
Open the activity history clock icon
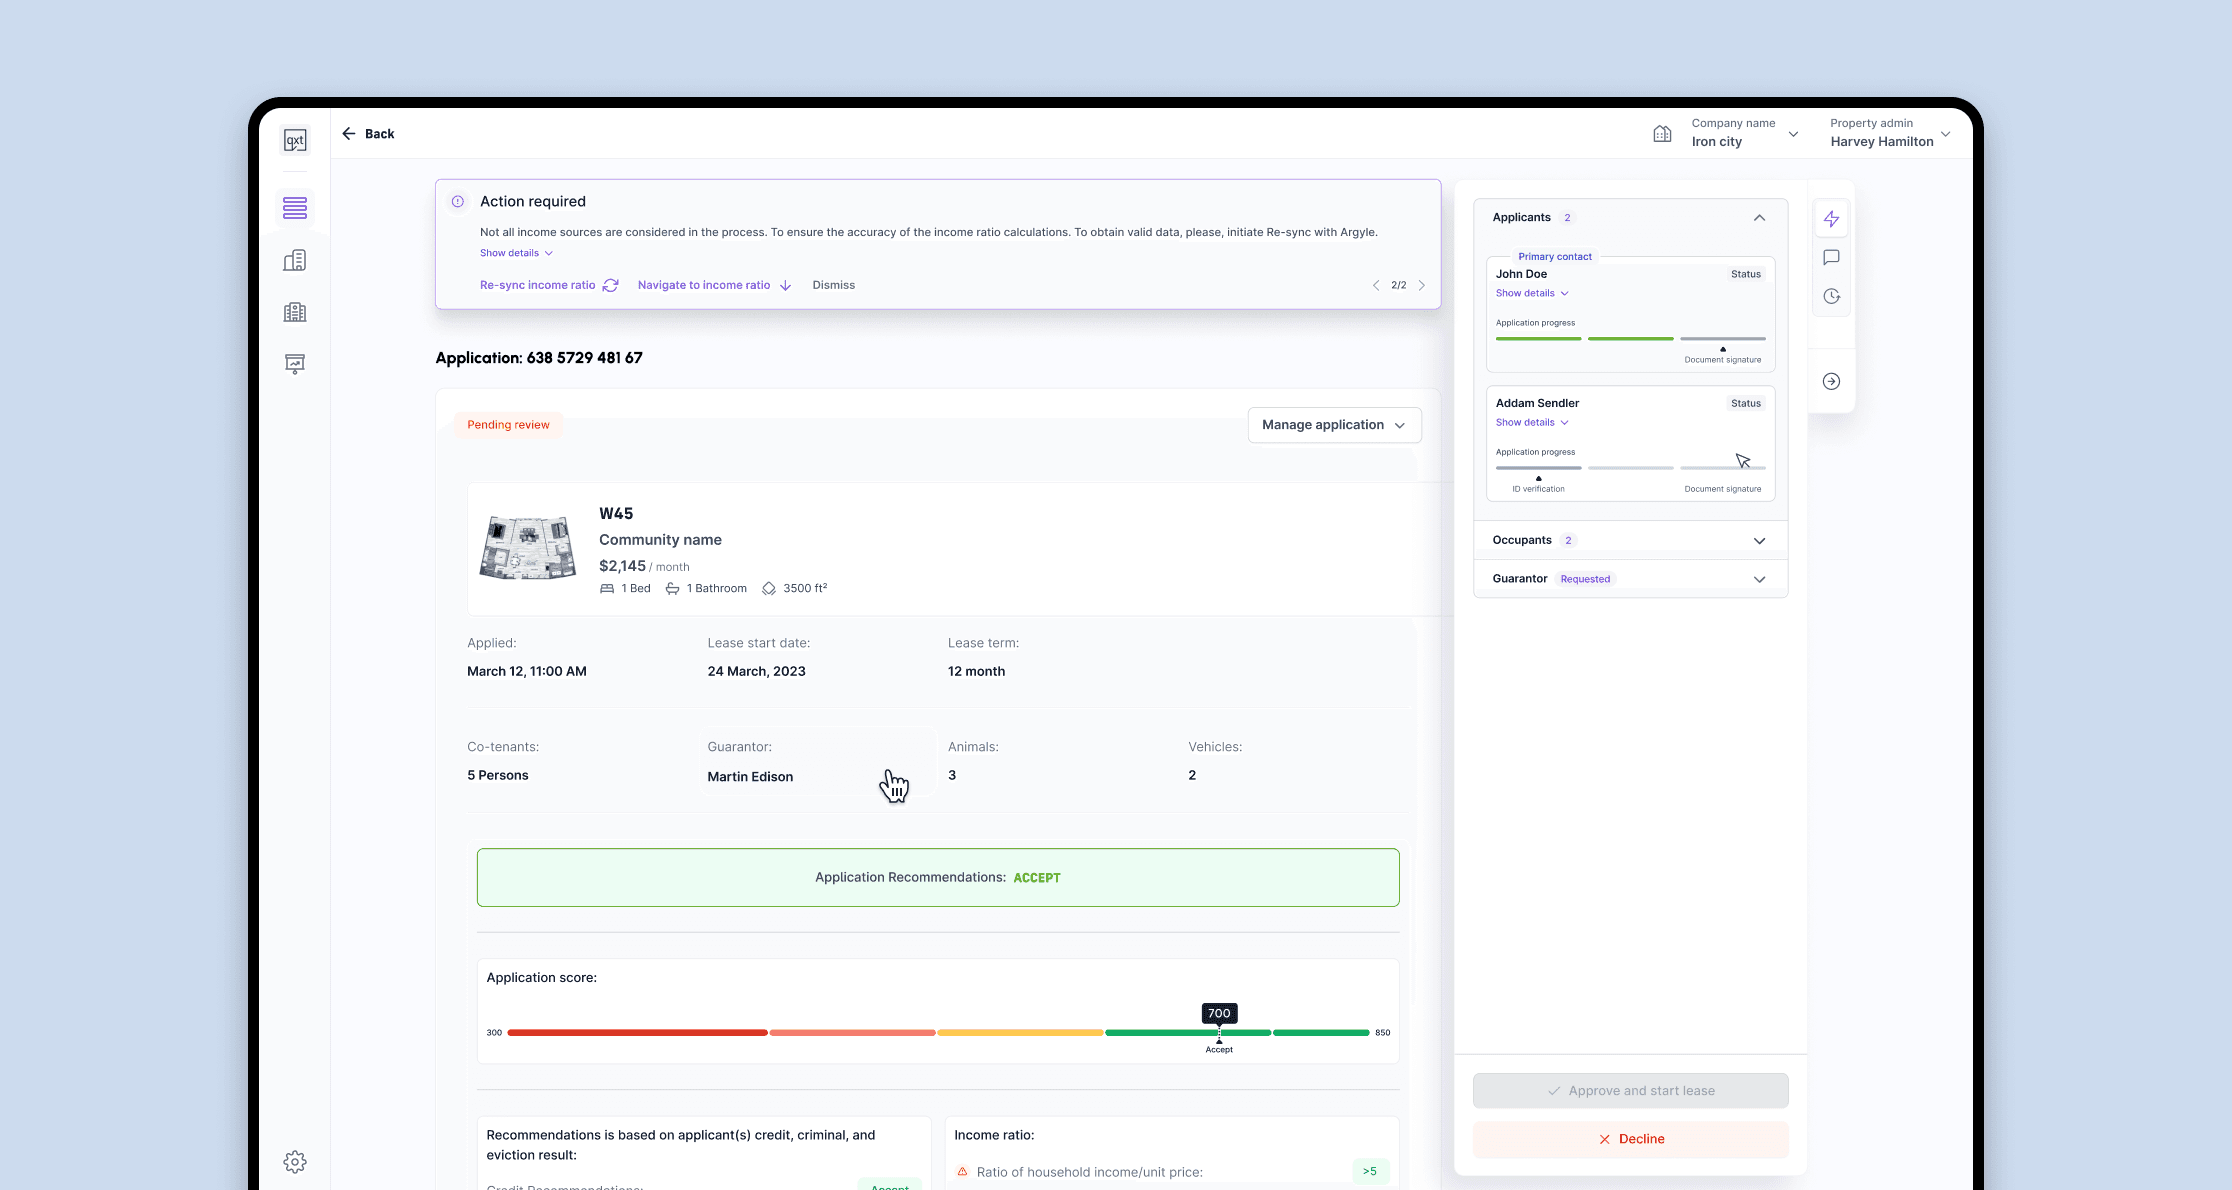1831,296
